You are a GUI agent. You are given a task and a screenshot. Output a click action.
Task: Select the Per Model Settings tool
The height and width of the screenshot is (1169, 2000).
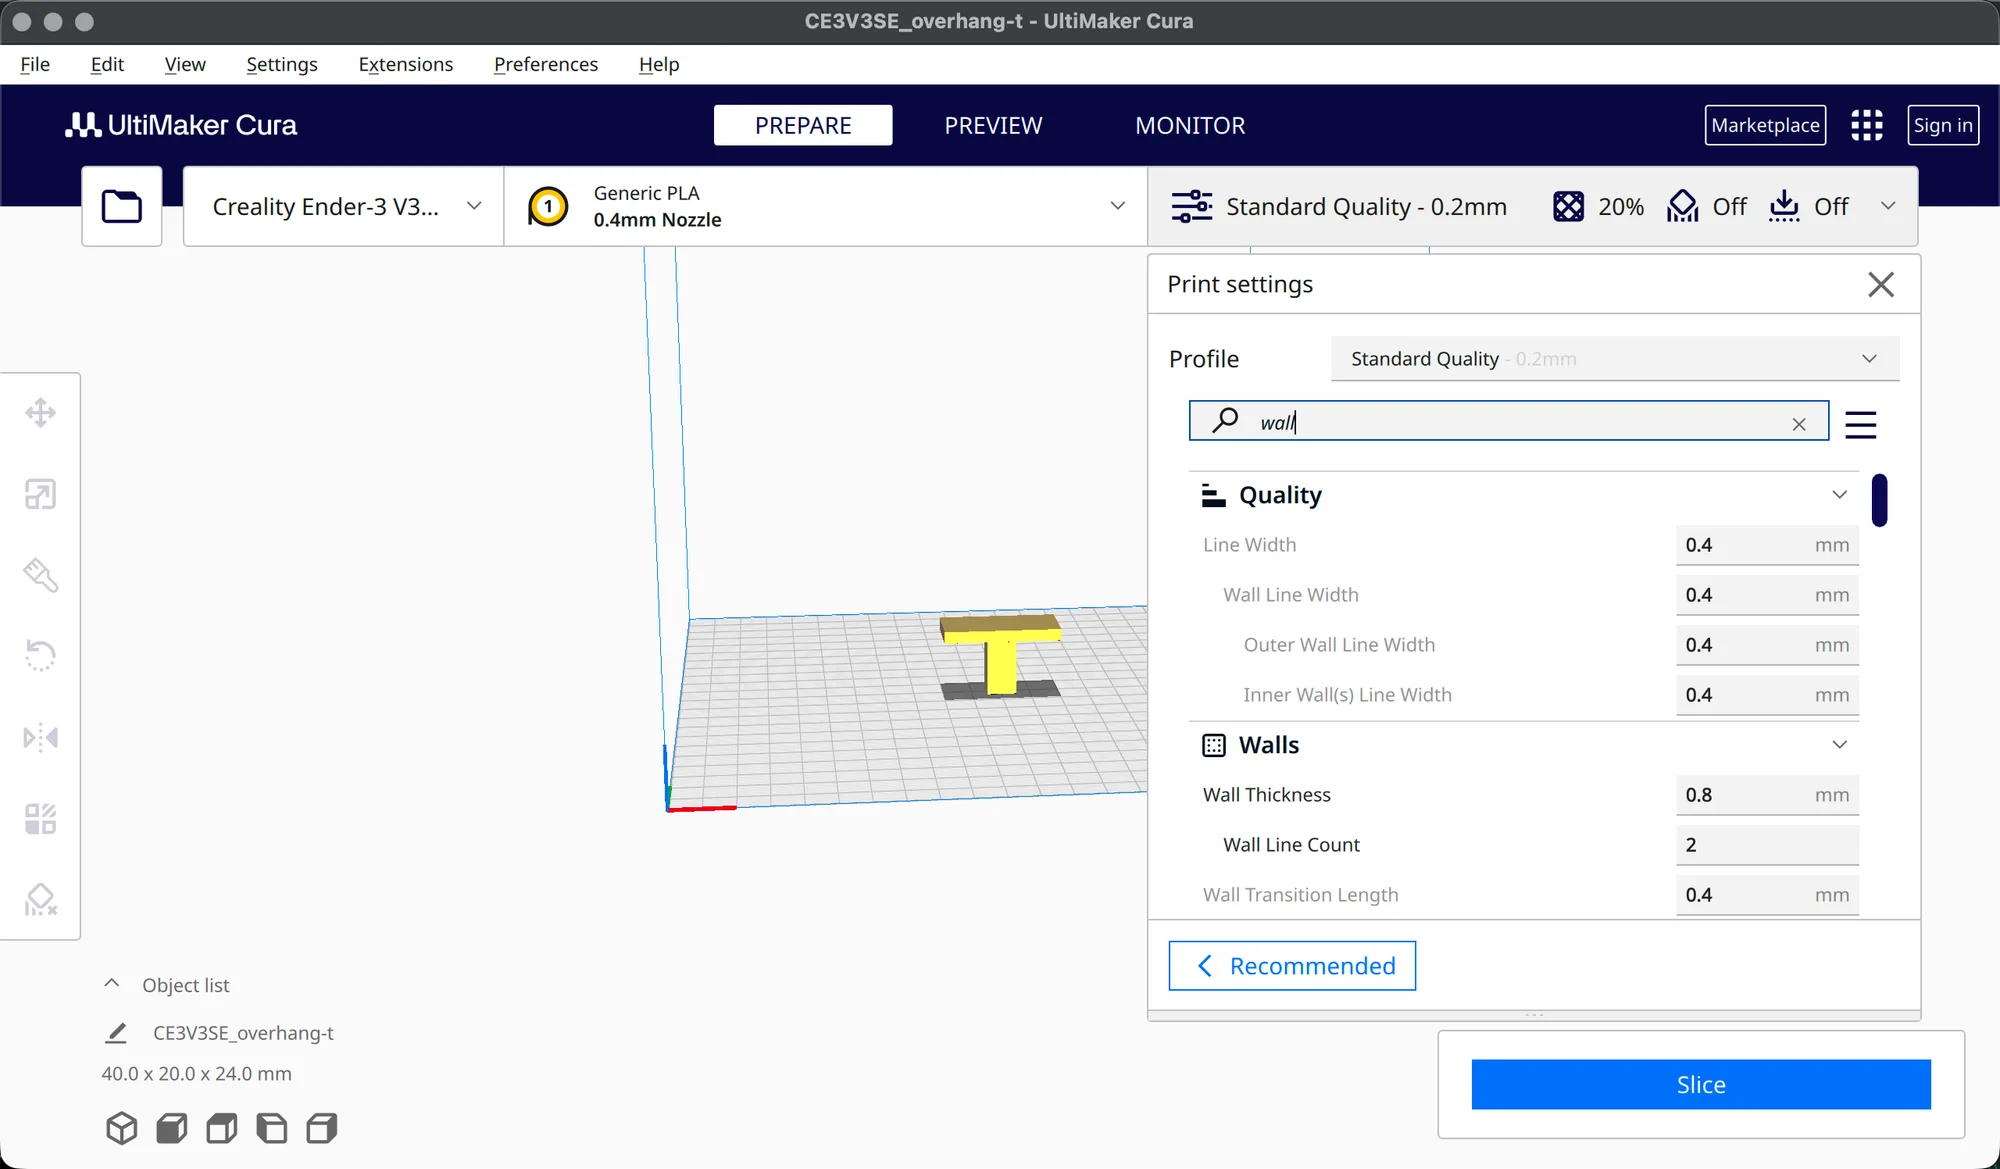pyautogui.click(x=40, y=819)
